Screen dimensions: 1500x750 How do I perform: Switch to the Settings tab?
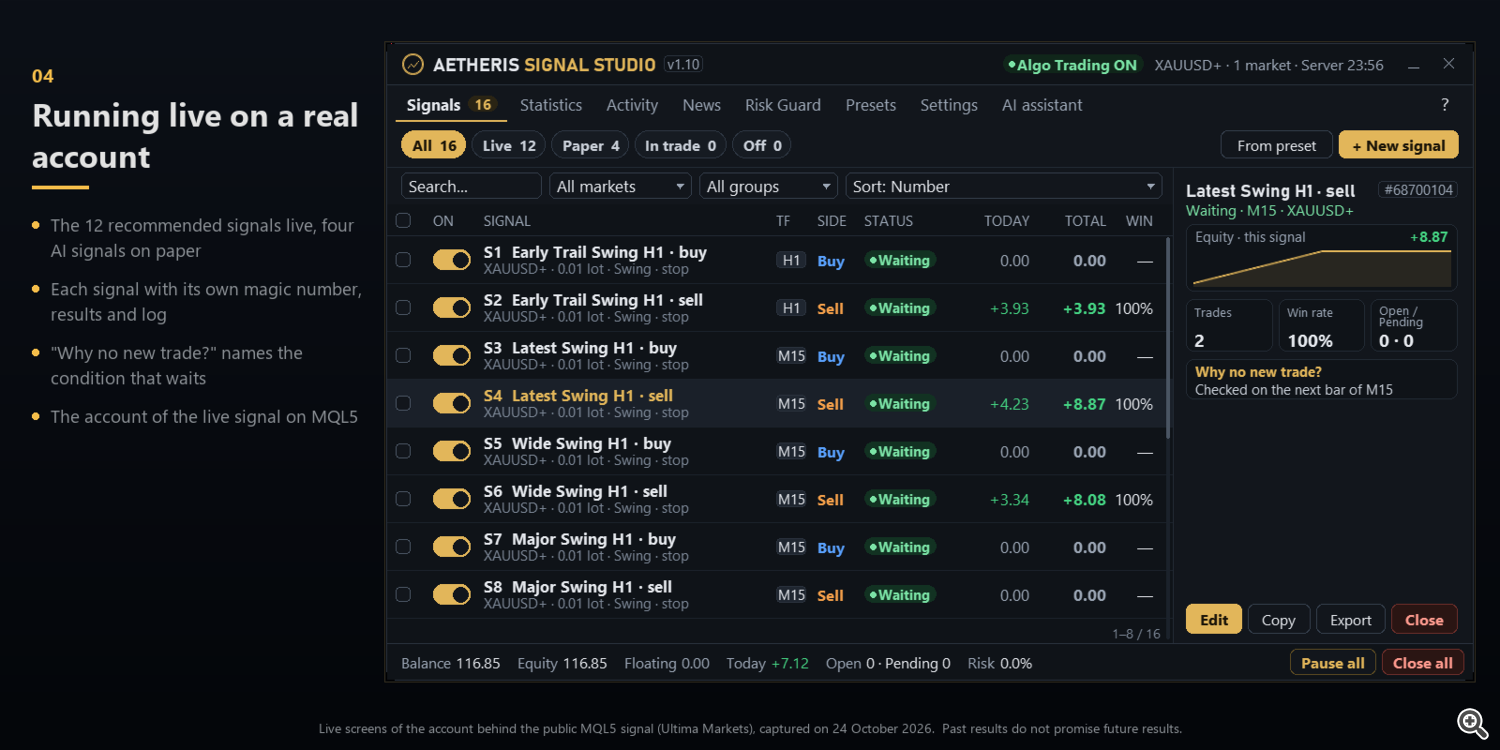[949, 105]
